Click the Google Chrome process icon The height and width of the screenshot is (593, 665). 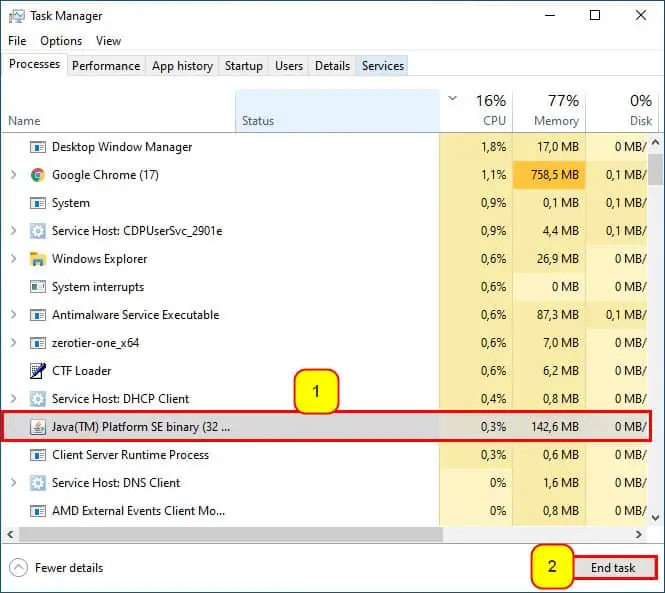point(38,175)
